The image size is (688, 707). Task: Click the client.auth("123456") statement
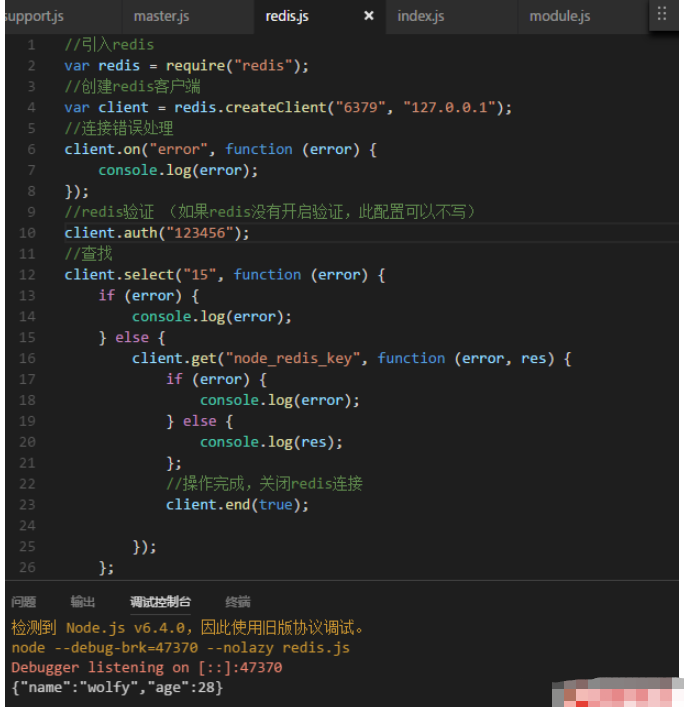click(x=156, y=233)
